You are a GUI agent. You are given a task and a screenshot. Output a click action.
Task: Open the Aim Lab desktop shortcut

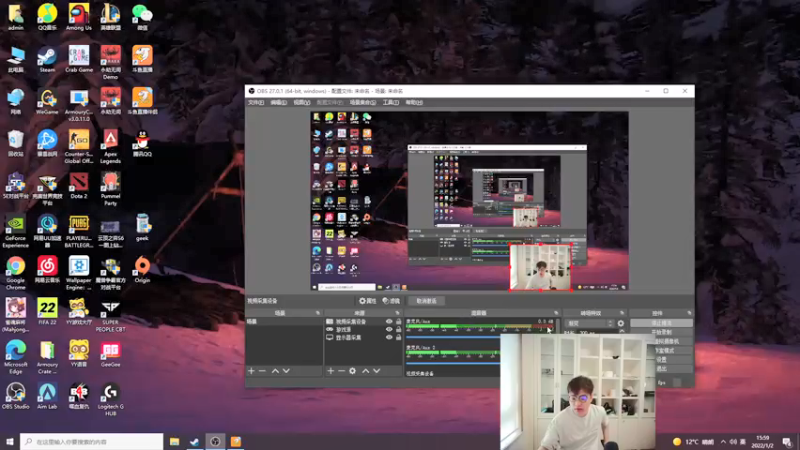tap(47, 396)
